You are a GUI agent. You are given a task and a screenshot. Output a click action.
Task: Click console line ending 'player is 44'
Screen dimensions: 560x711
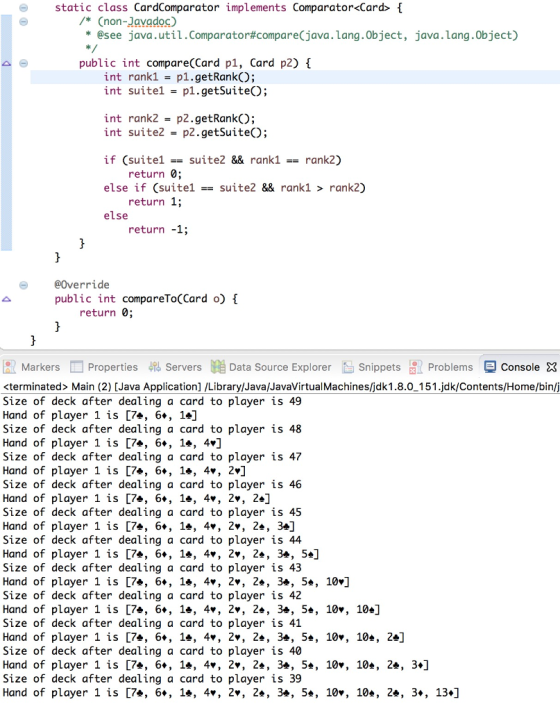[x=152, y=540]
